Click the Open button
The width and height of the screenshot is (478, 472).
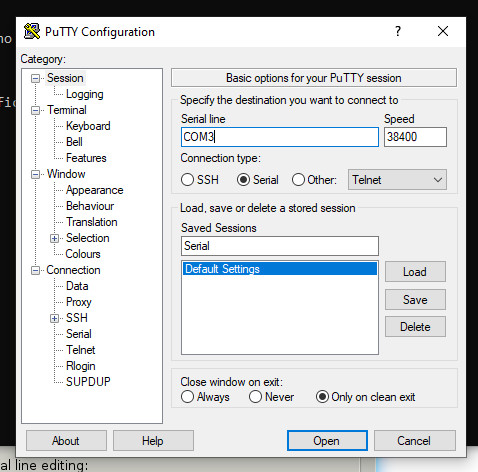(x=327, y=441)
